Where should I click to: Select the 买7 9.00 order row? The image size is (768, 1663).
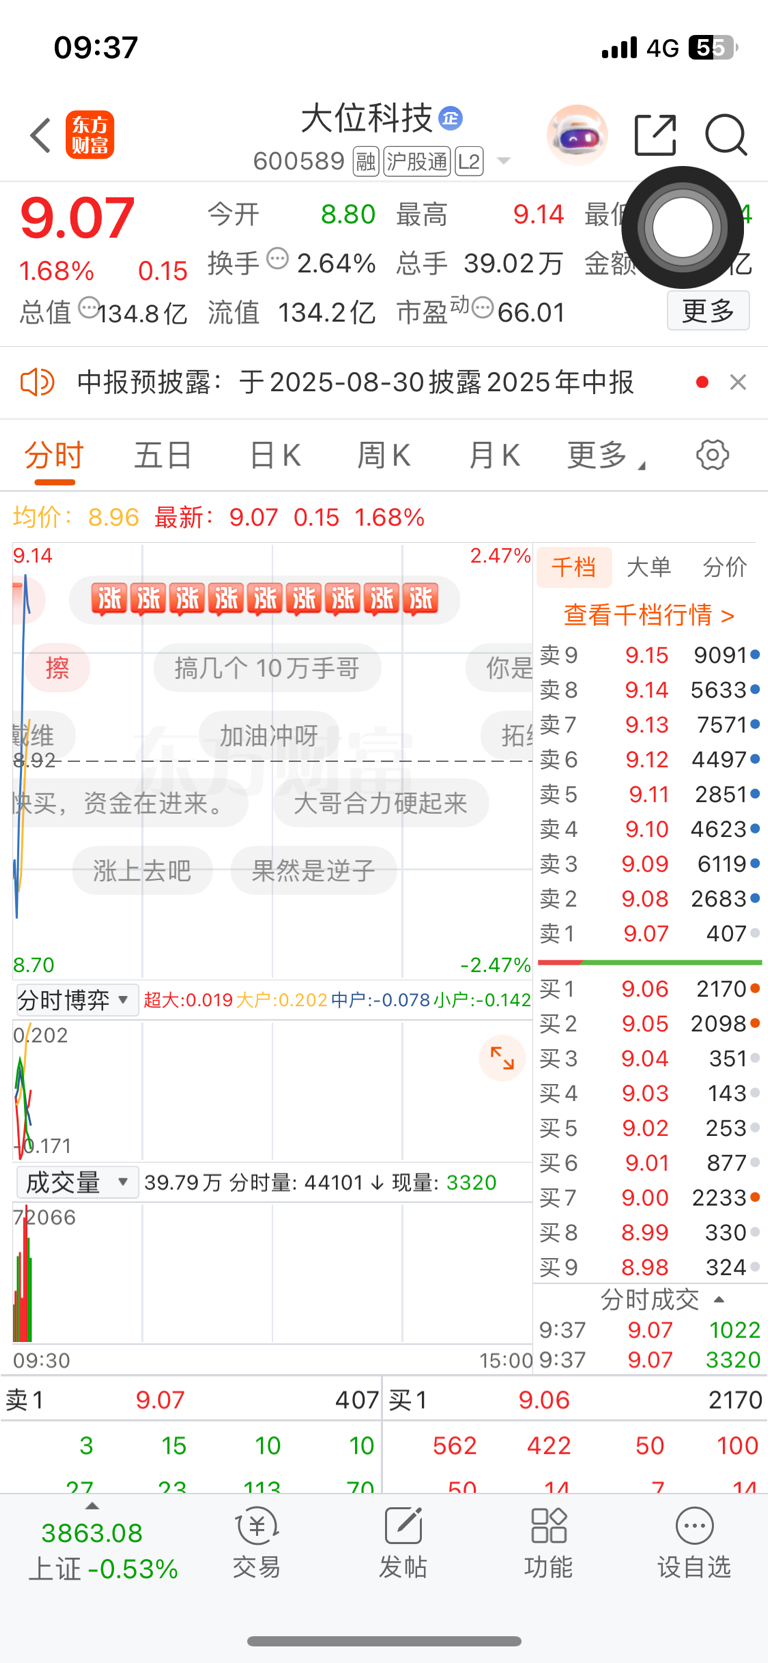point(650,1198)
